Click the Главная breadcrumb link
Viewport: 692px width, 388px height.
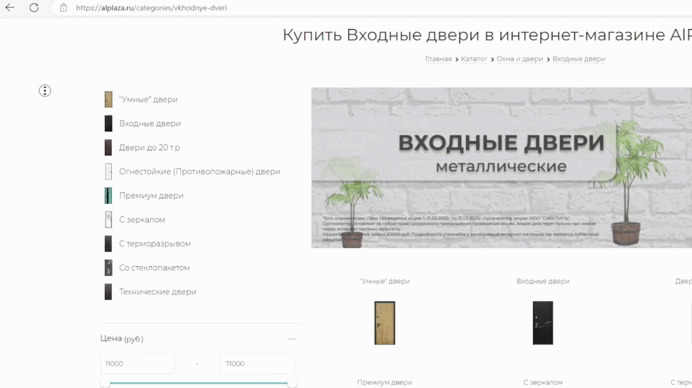coord(438,59)
